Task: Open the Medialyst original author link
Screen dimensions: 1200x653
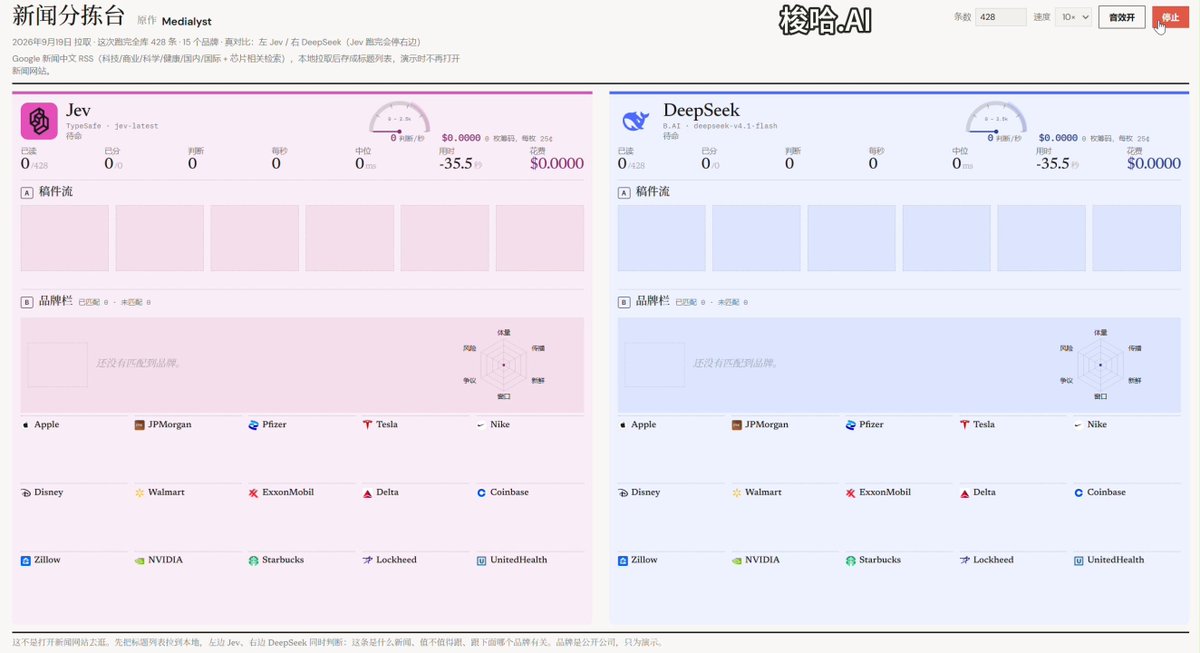Action: (187, 21)
